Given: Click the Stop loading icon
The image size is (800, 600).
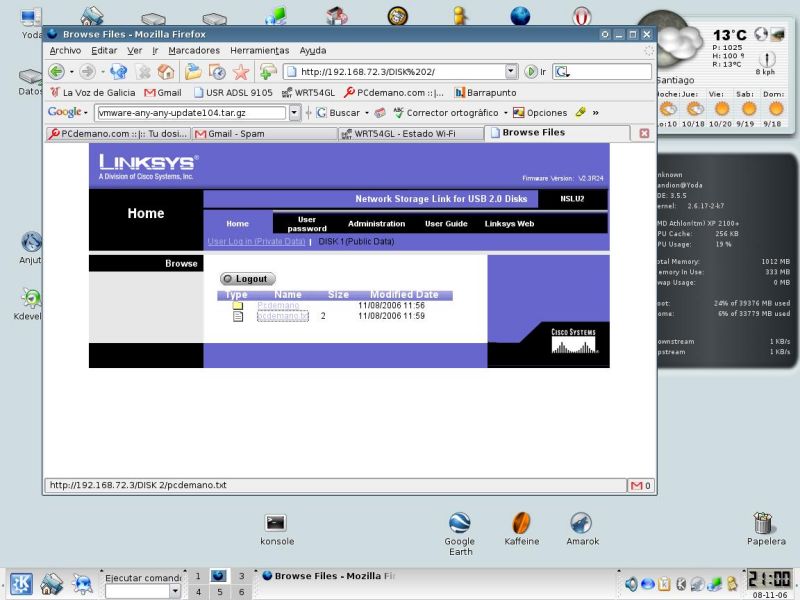Looking at the screenshot, I should (x=144, y=72).
